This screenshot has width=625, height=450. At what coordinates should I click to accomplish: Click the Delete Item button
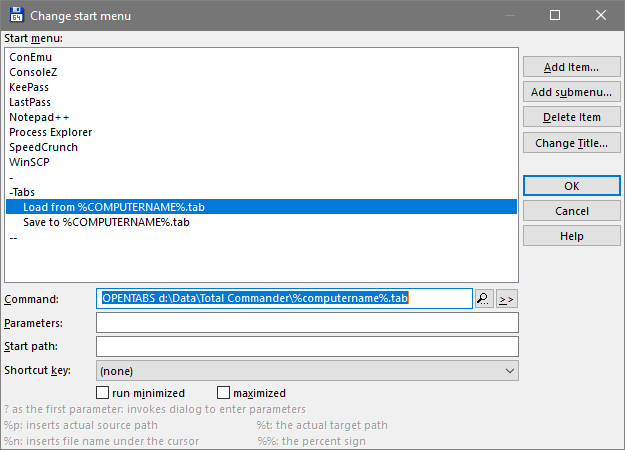[x=571, y=117]
